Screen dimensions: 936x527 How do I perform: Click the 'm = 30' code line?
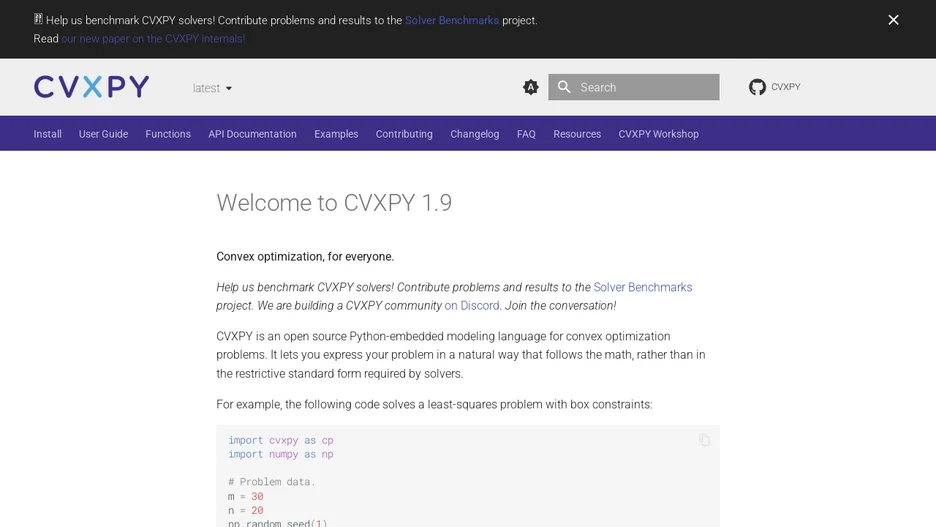(245, 496)
